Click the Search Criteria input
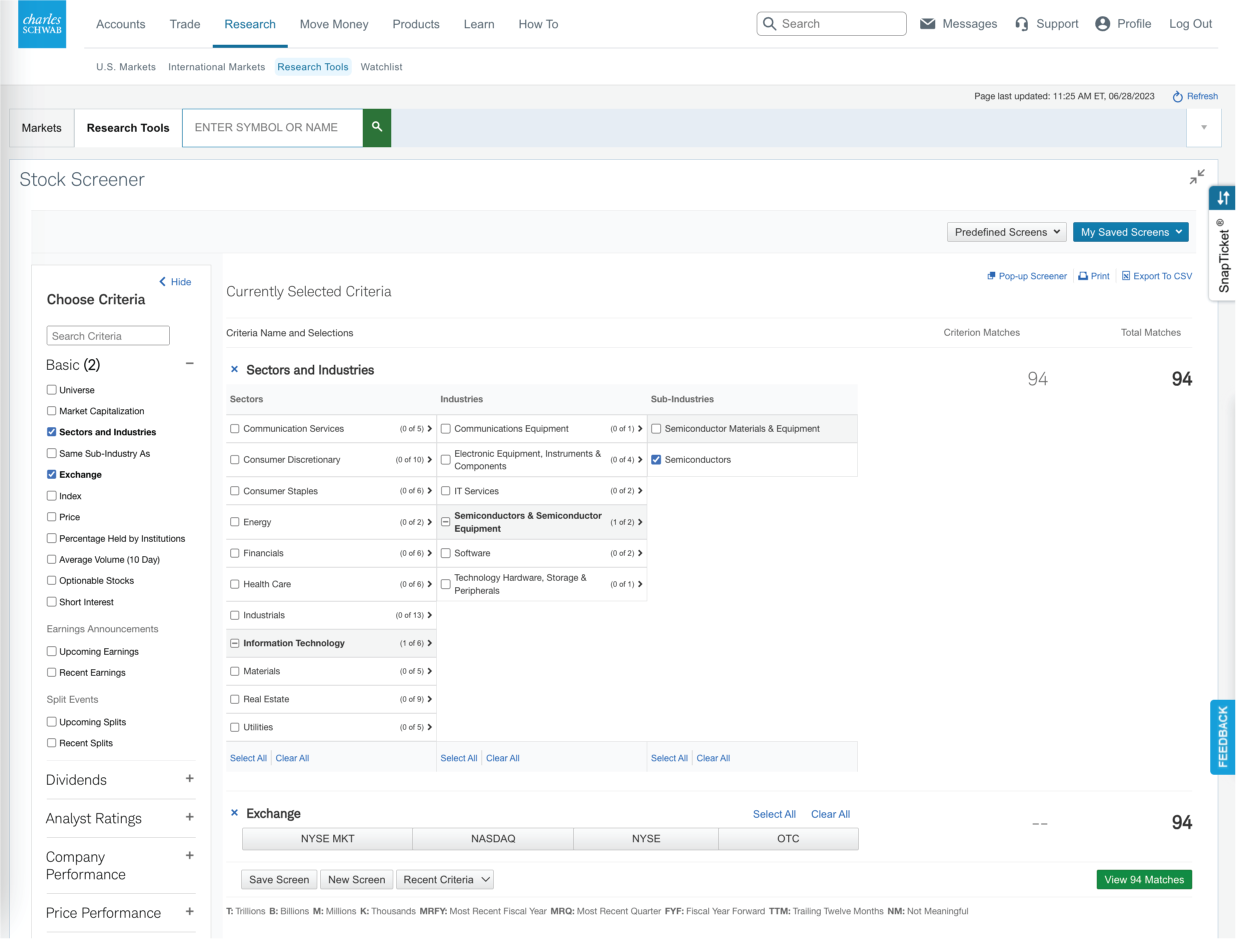Image resolution: width=1236 pixels, height=939 pixels. (x=108, y=336)
